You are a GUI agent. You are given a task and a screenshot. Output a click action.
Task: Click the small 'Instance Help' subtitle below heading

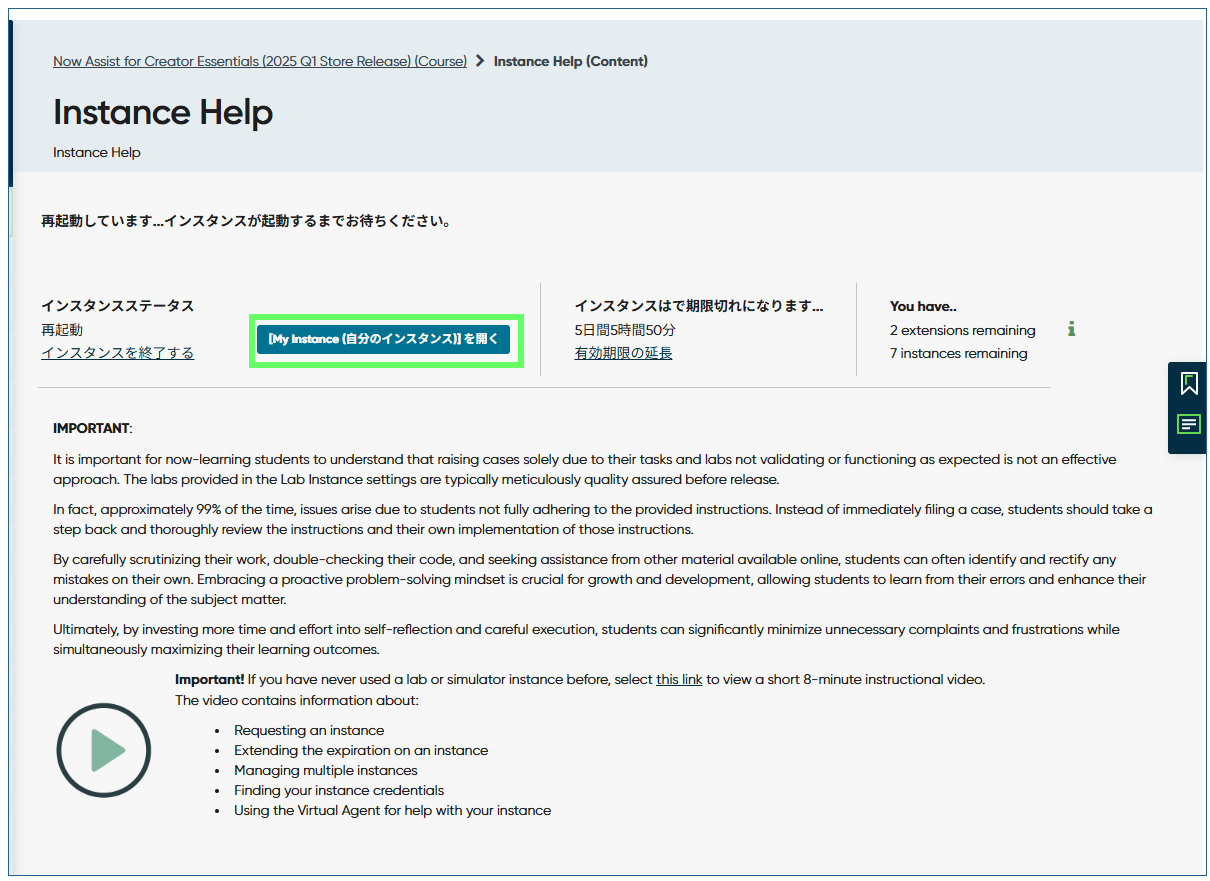(x=97, y=153)
